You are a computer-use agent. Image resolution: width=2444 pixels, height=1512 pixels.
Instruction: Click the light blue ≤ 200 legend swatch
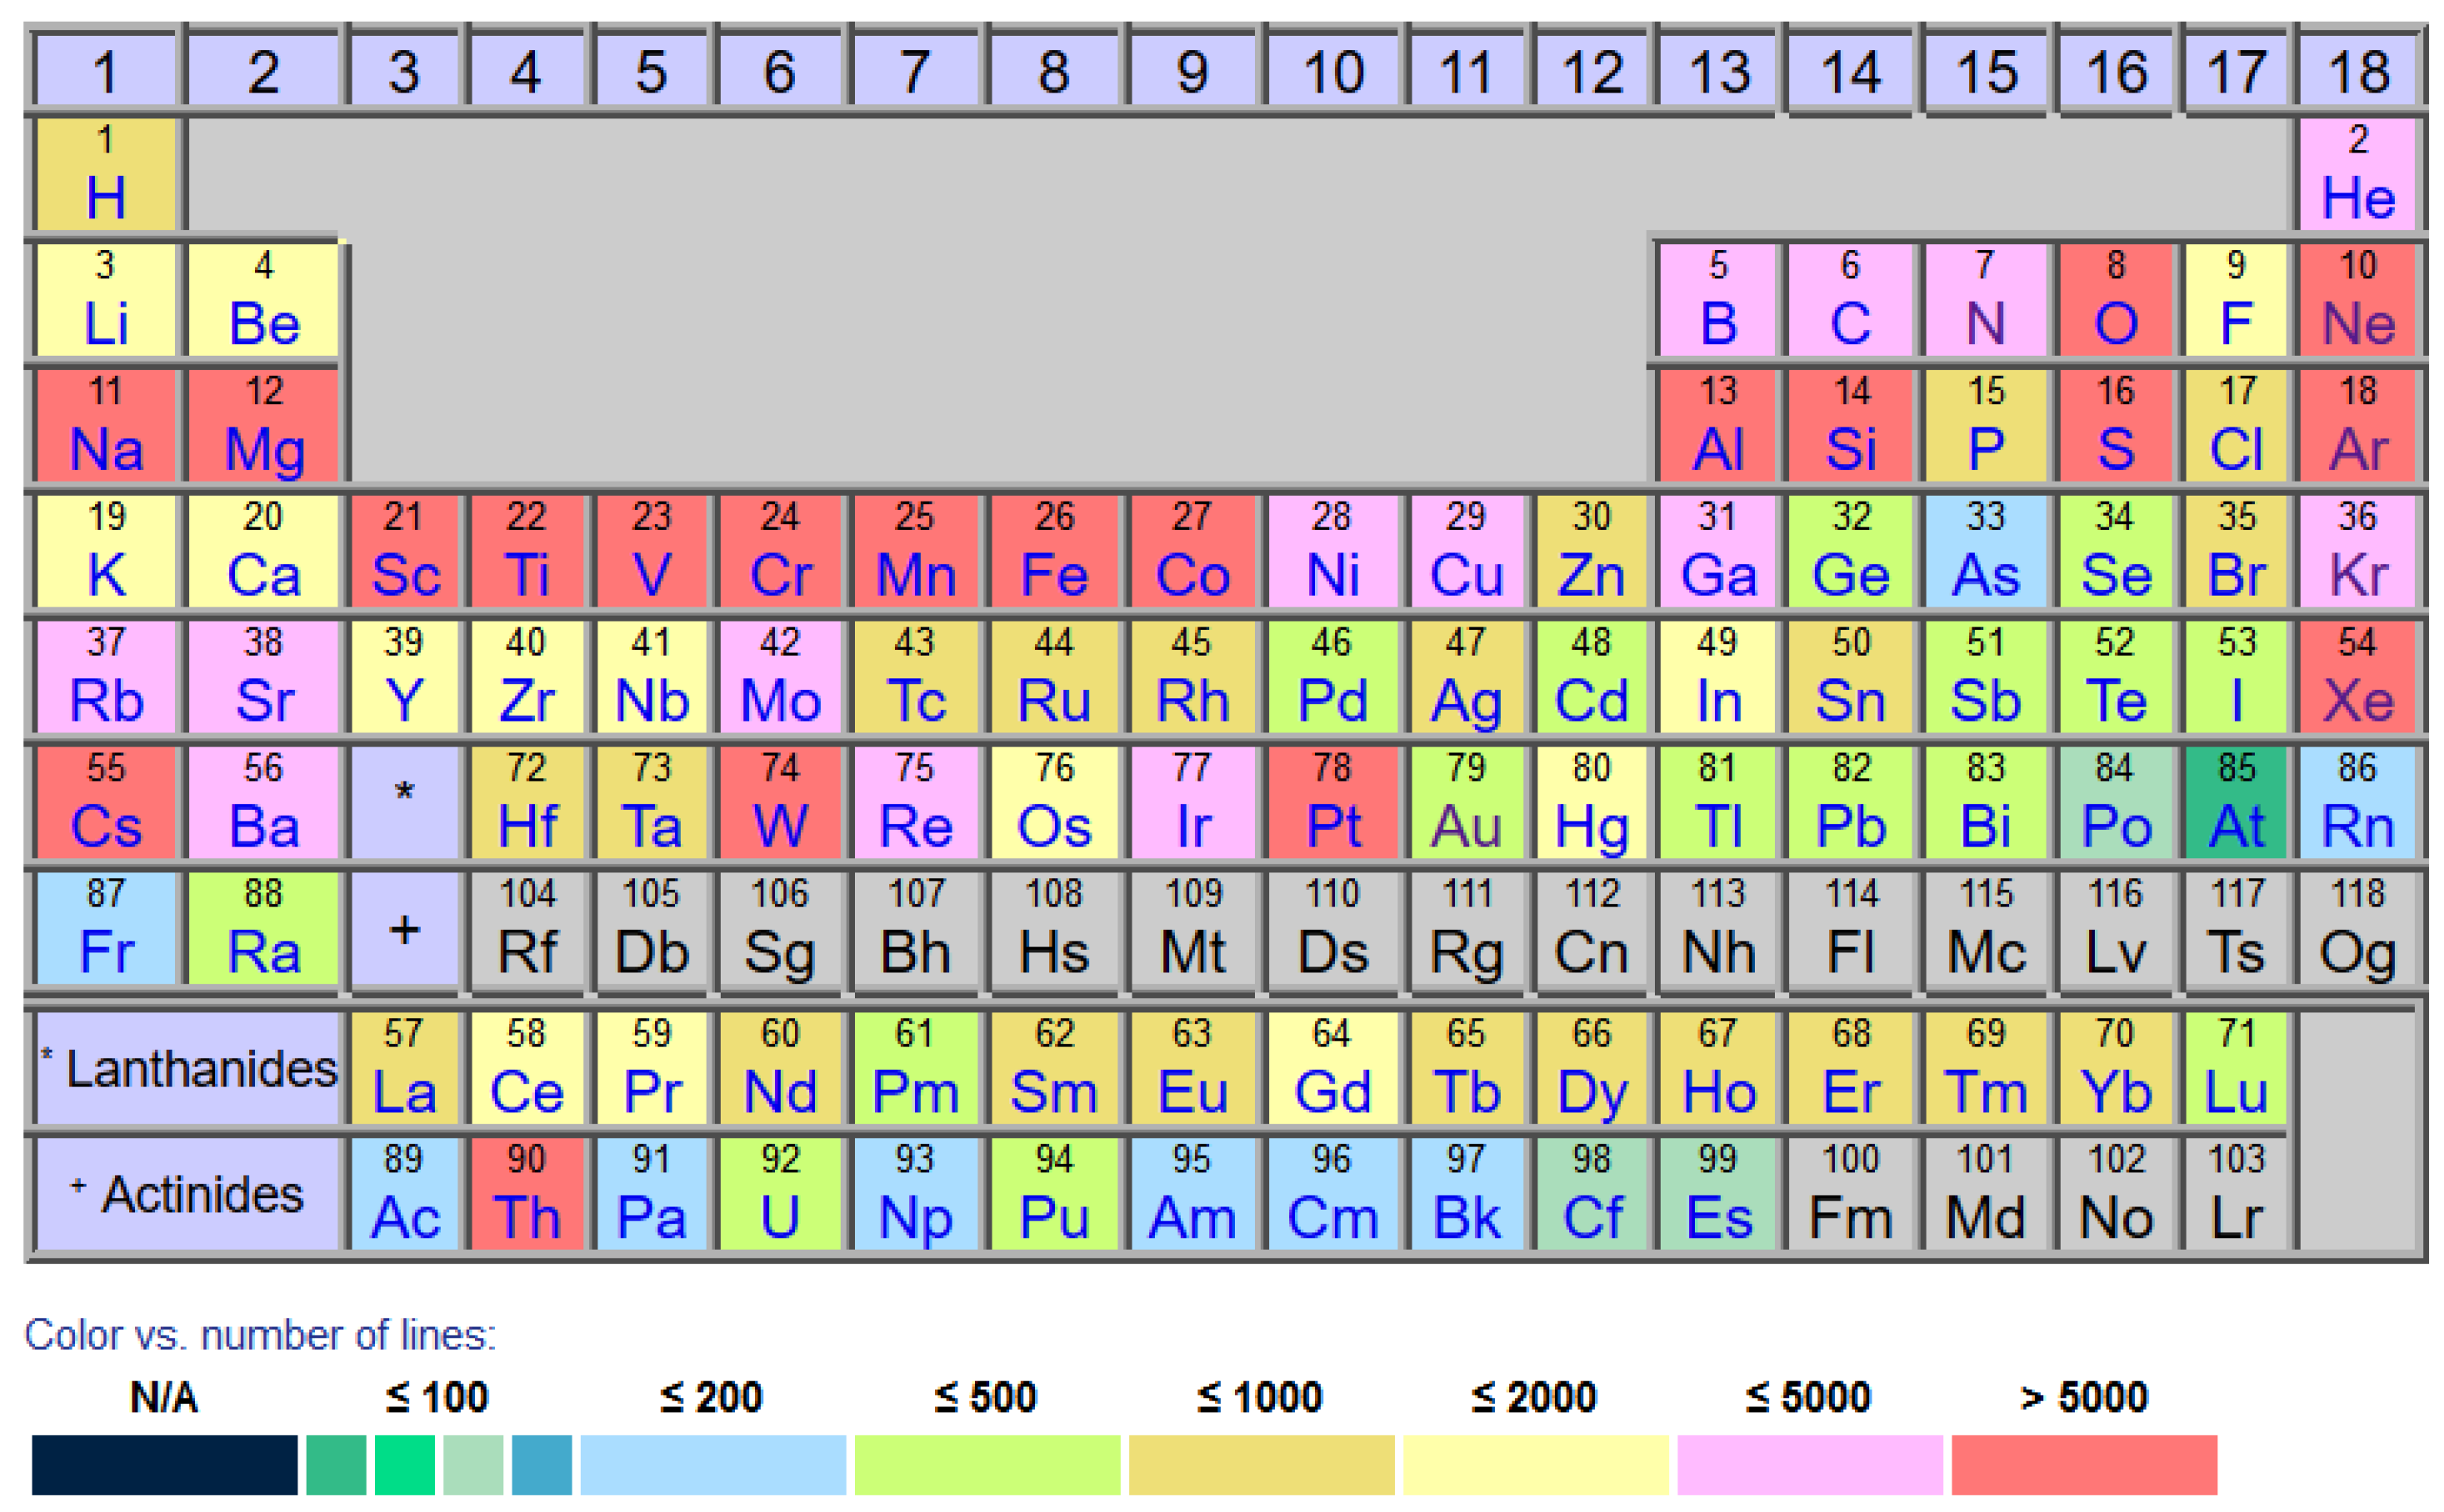point(712,1465)
